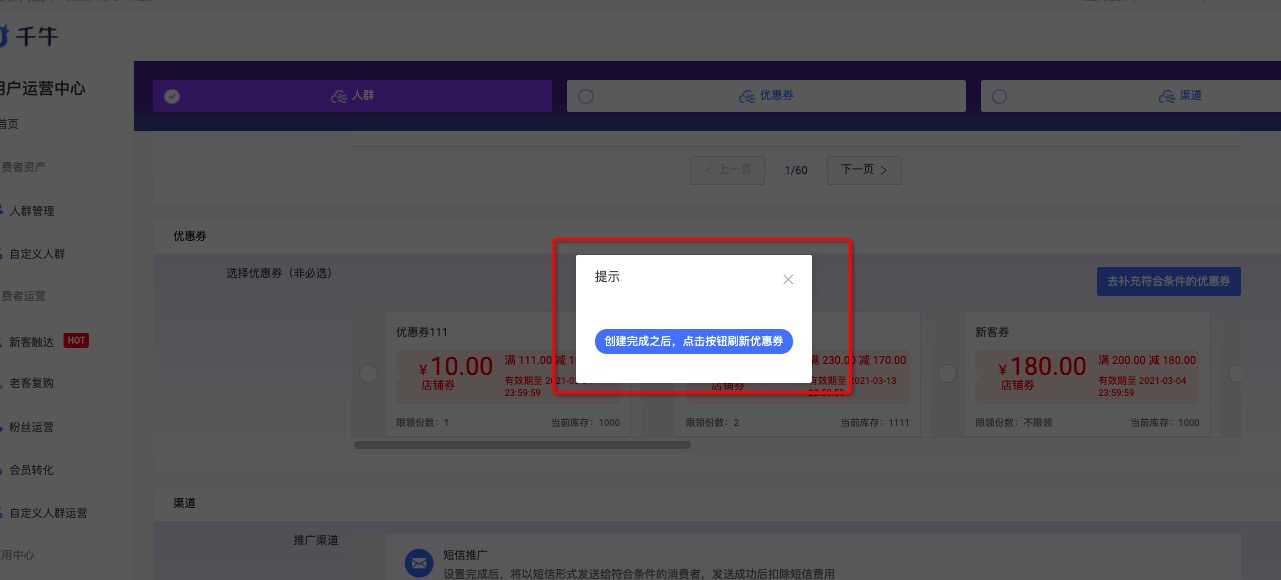Click the 限领份数: 不限领 text

click(x=1013, y=423)
